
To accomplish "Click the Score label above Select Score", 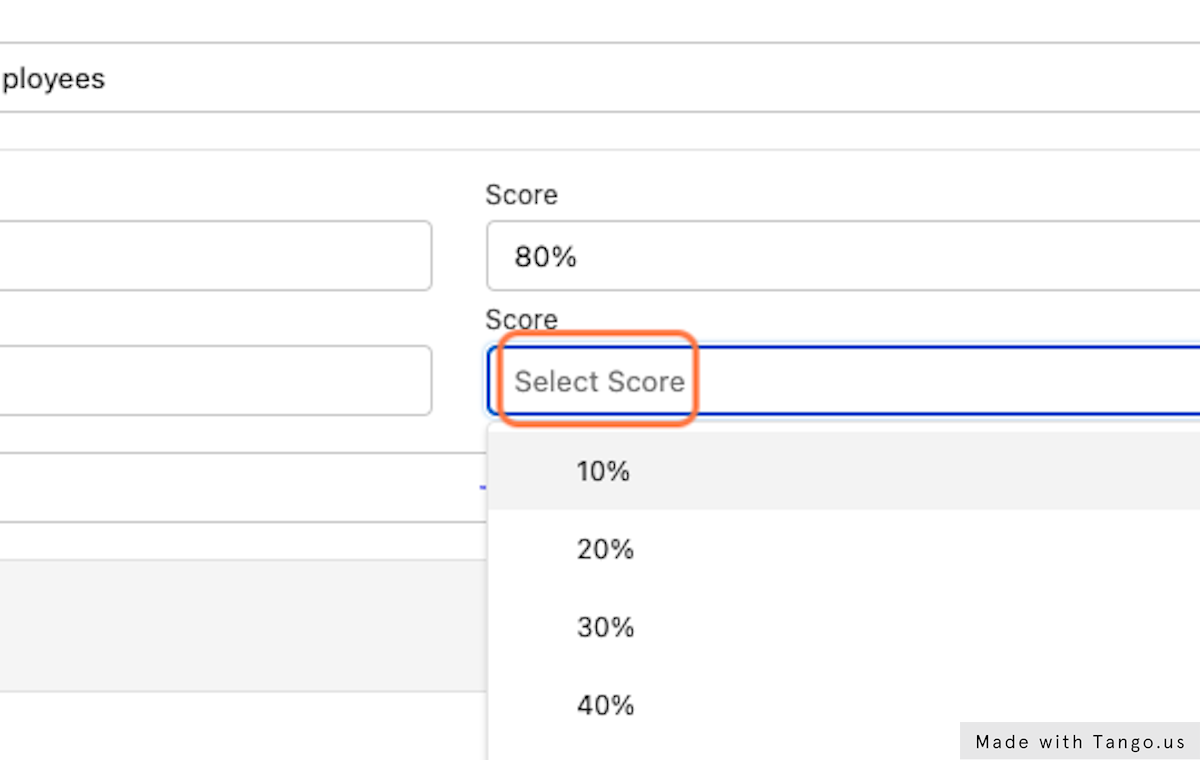I will click(x=521, y=320).
